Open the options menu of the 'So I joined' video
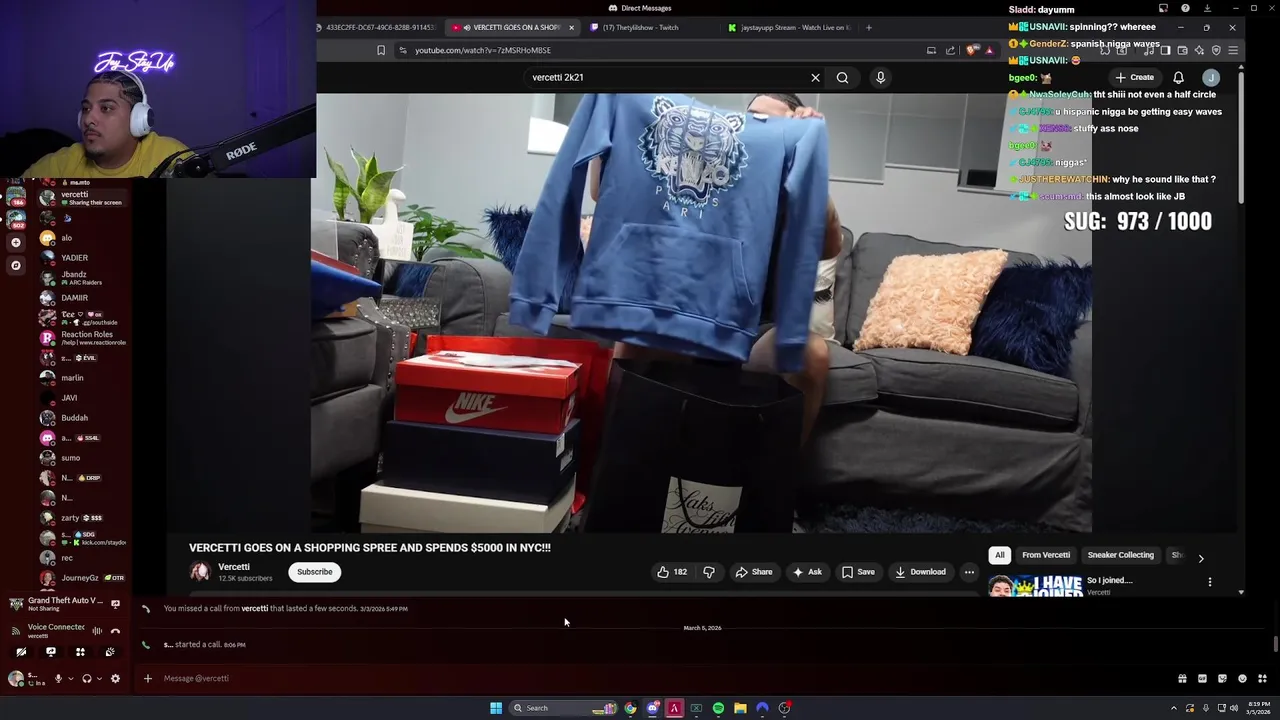The image size is (1280, 720). (x=1209, y=582)
